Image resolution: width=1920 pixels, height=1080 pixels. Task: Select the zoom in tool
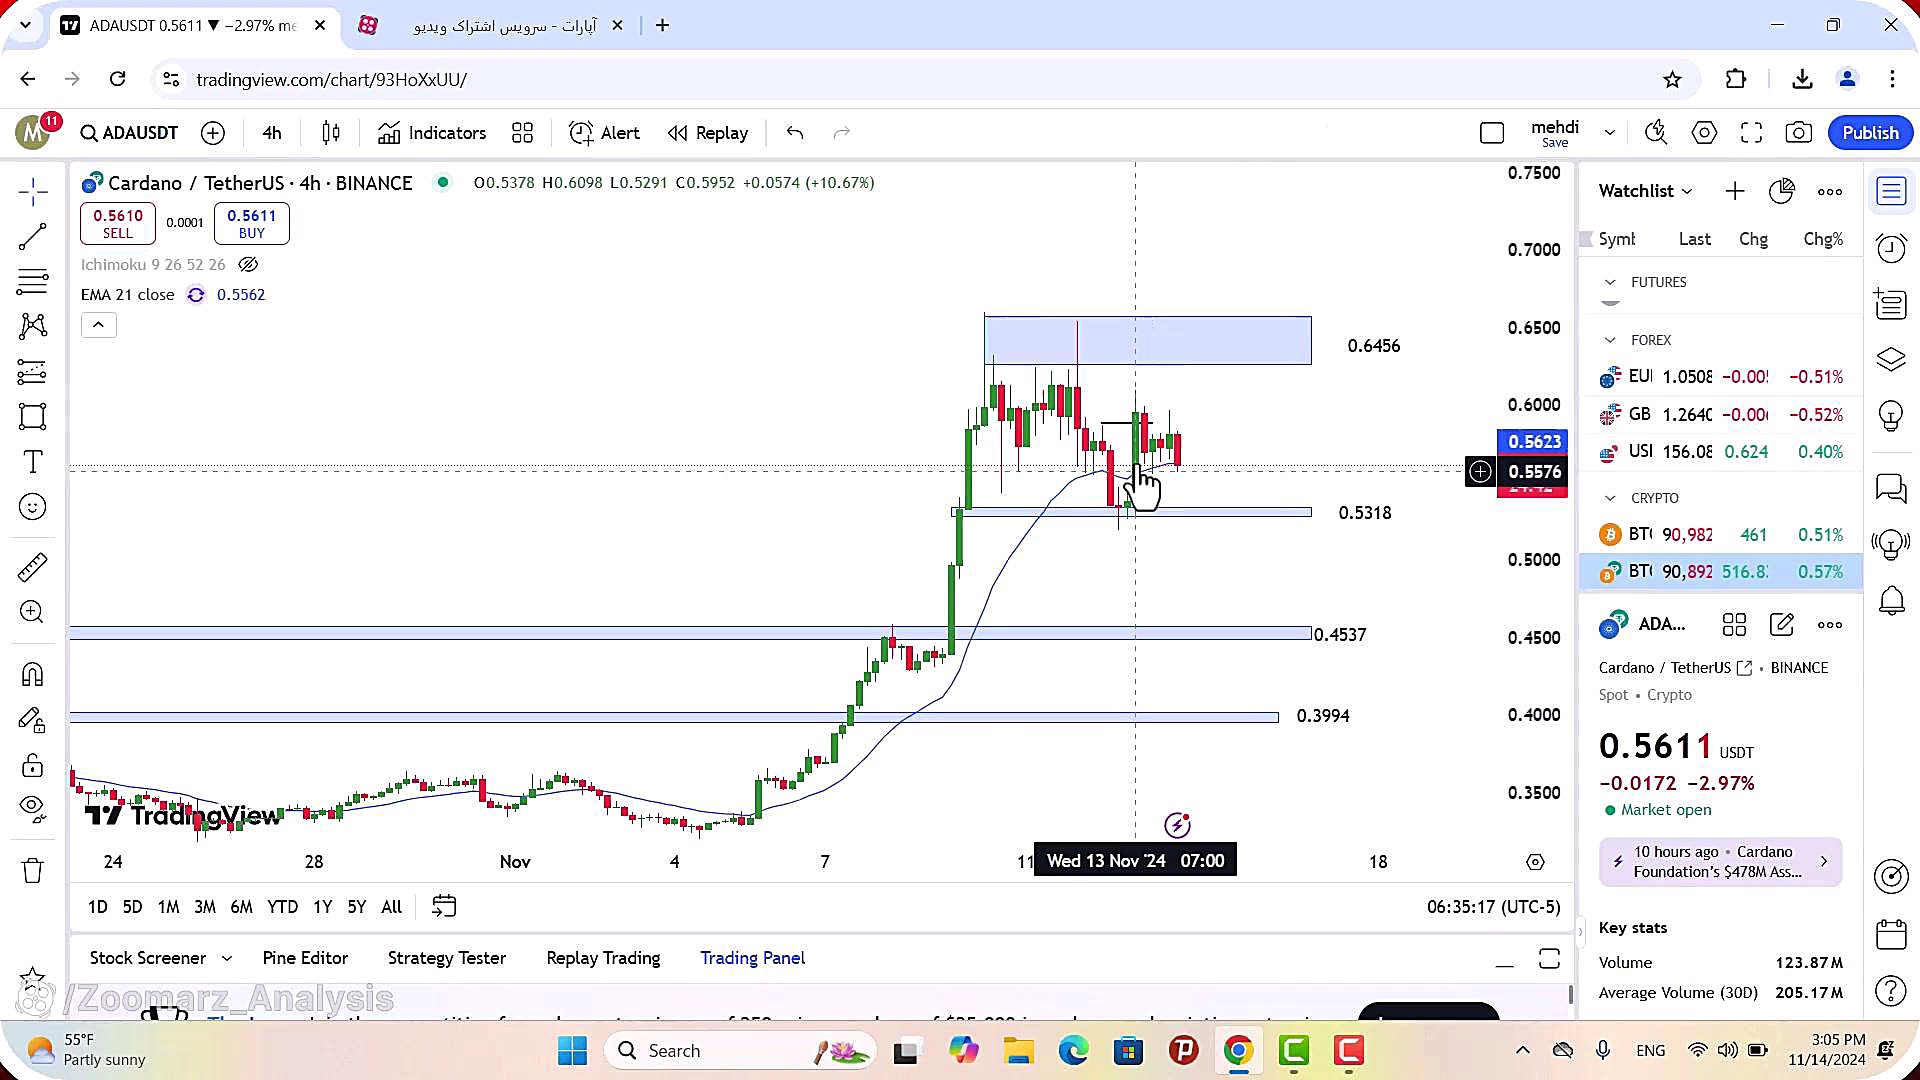33,612
